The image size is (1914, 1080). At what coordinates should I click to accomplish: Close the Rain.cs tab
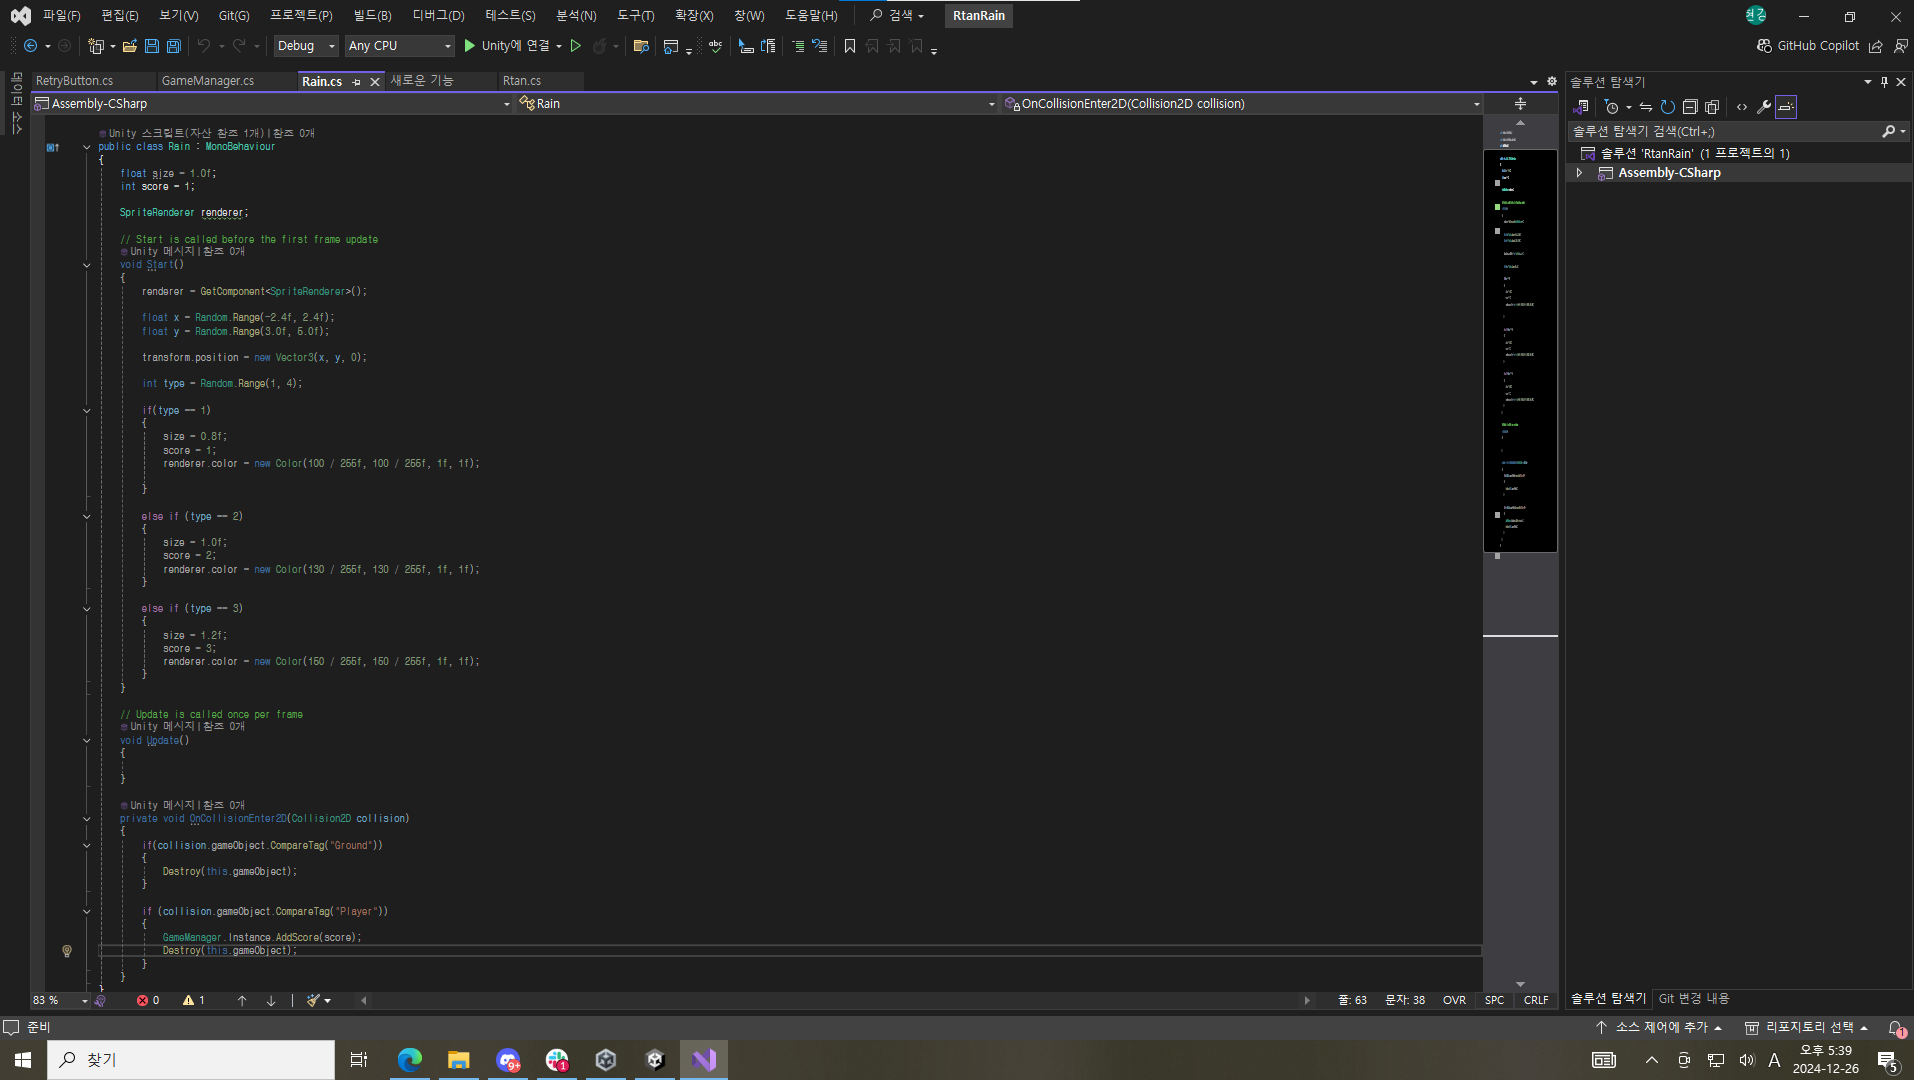click(375, 82)
